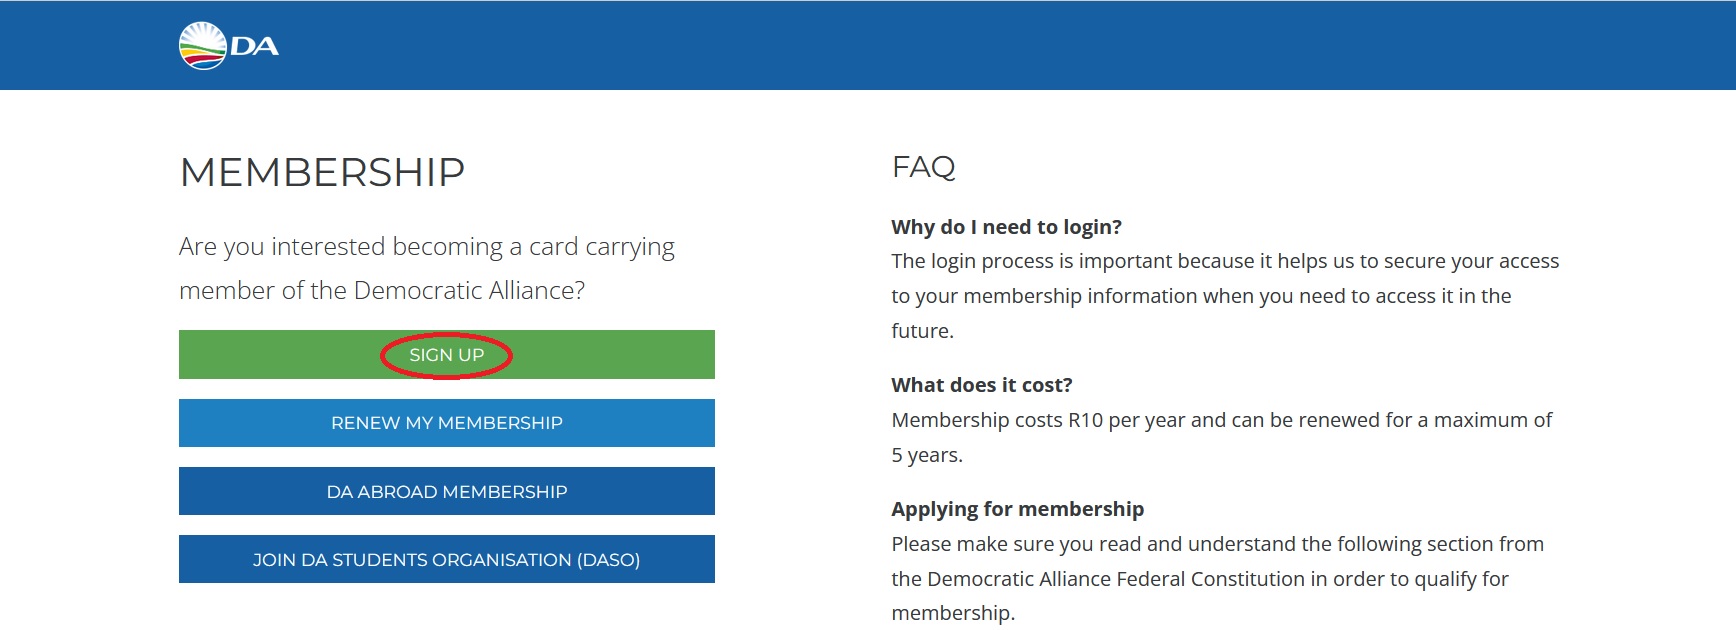Viewport: 1736px width, 630px height.
Task: Click the FAQ section heading
Action: [923, 167]
